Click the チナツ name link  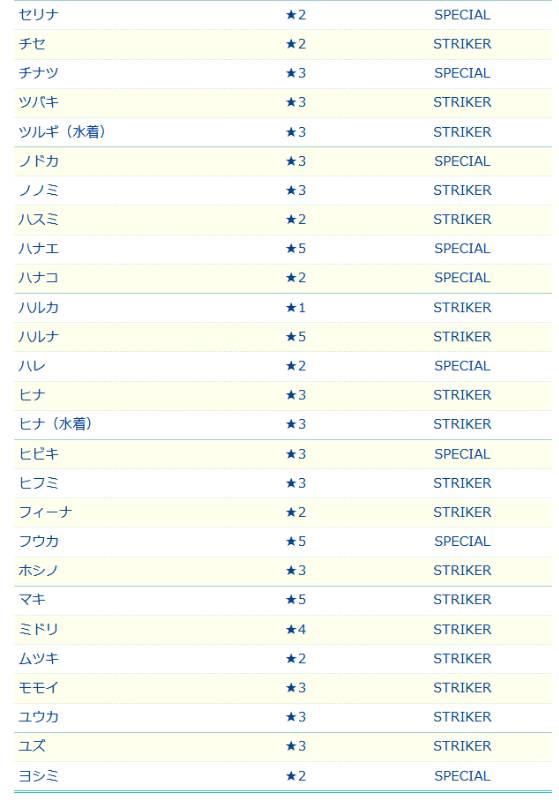click(x=38, y=73)
